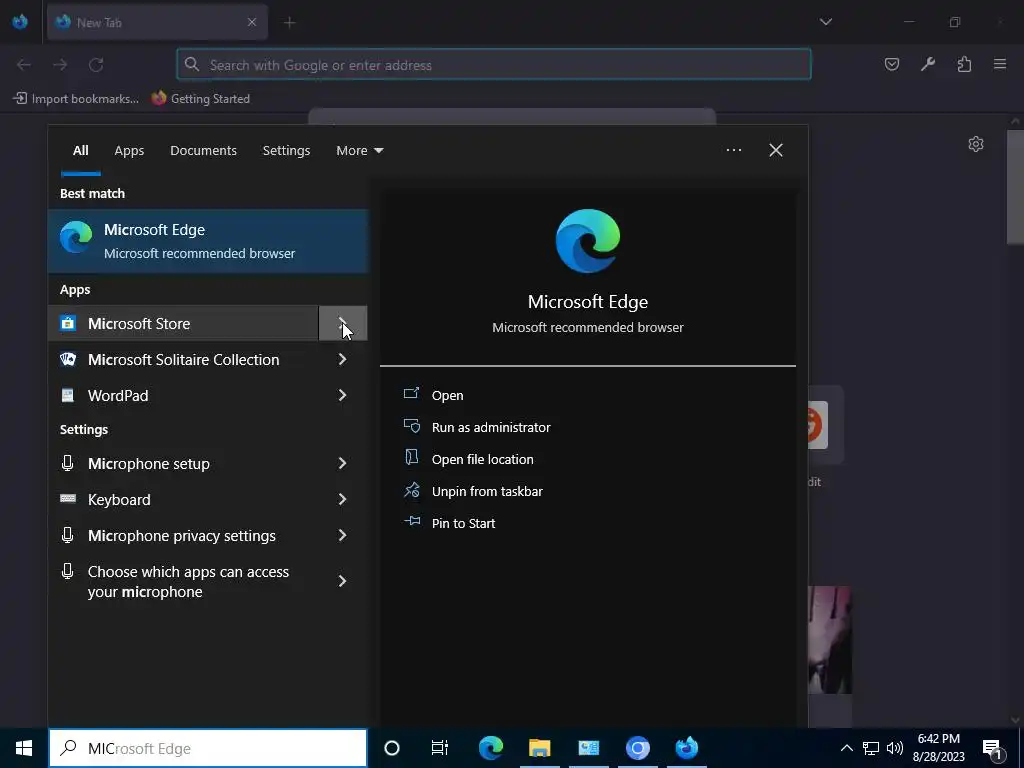The image size is (1024, 768).
Task: Select the All search tab
Action: point(80,150)
